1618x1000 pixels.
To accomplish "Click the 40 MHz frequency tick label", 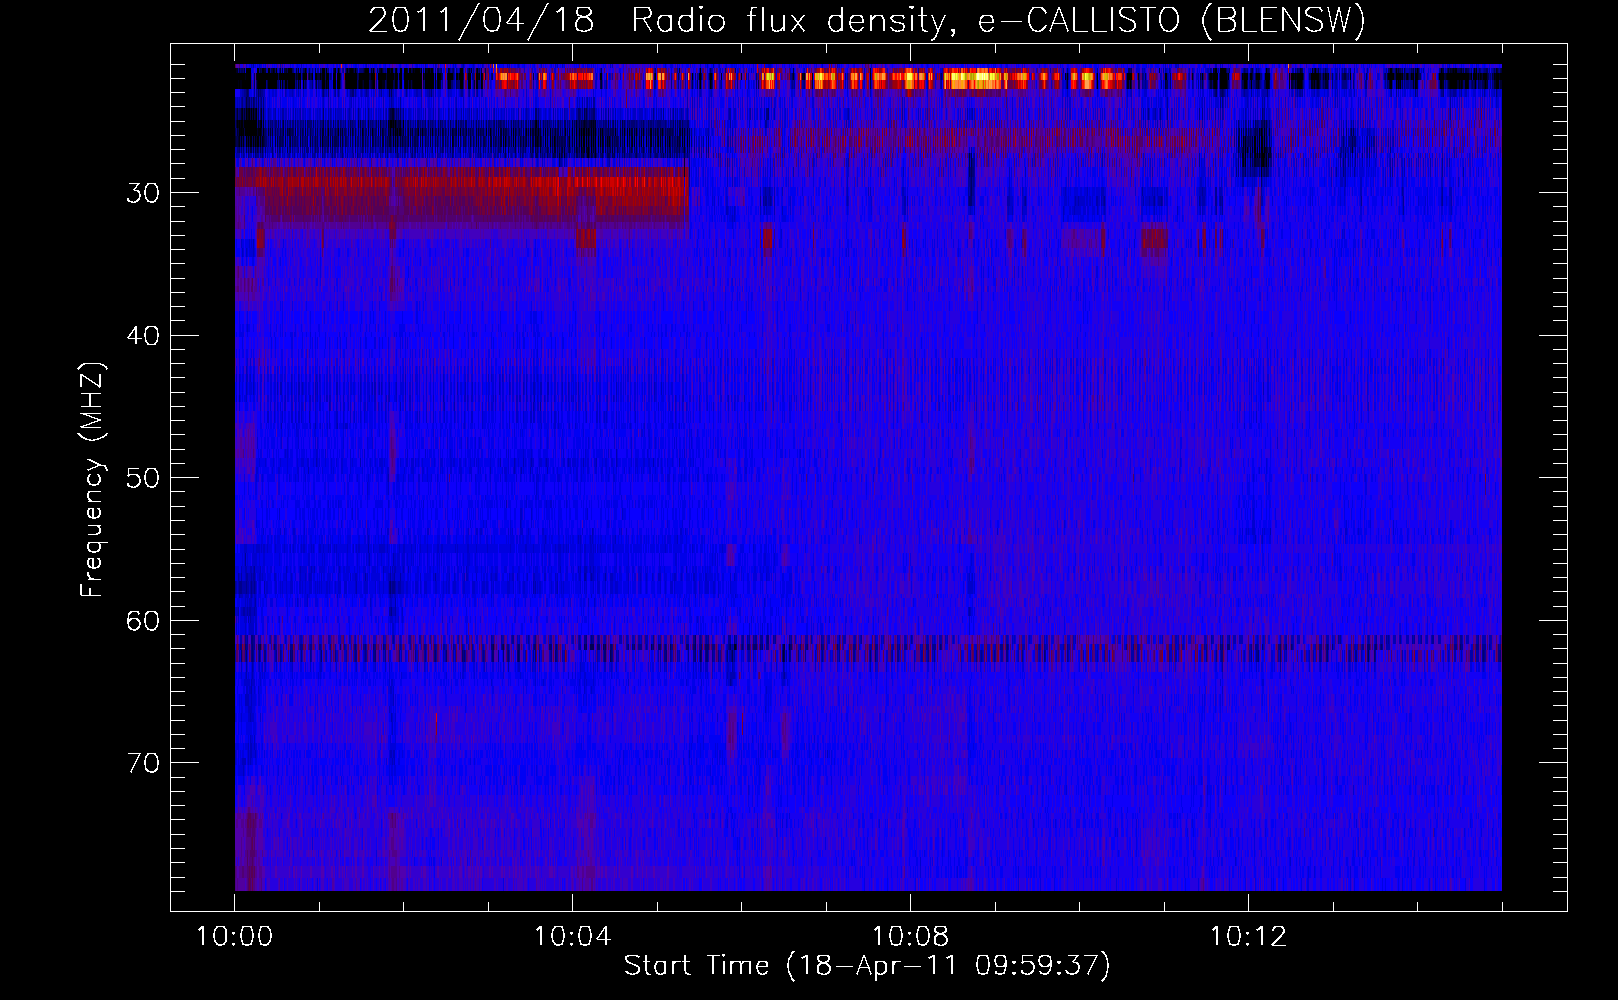I will click(143, 336).
